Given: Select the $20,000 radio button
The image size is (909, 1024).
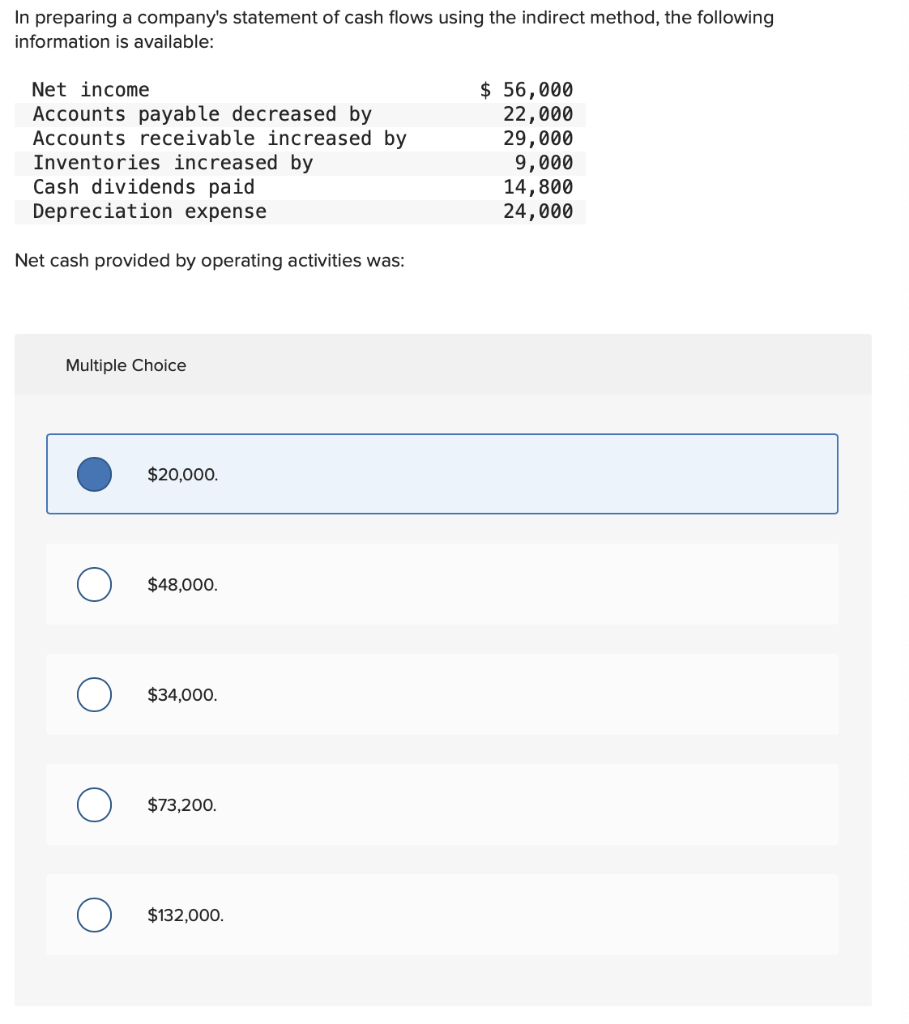Looking at the screenshot, I should (x=94, y=474).
